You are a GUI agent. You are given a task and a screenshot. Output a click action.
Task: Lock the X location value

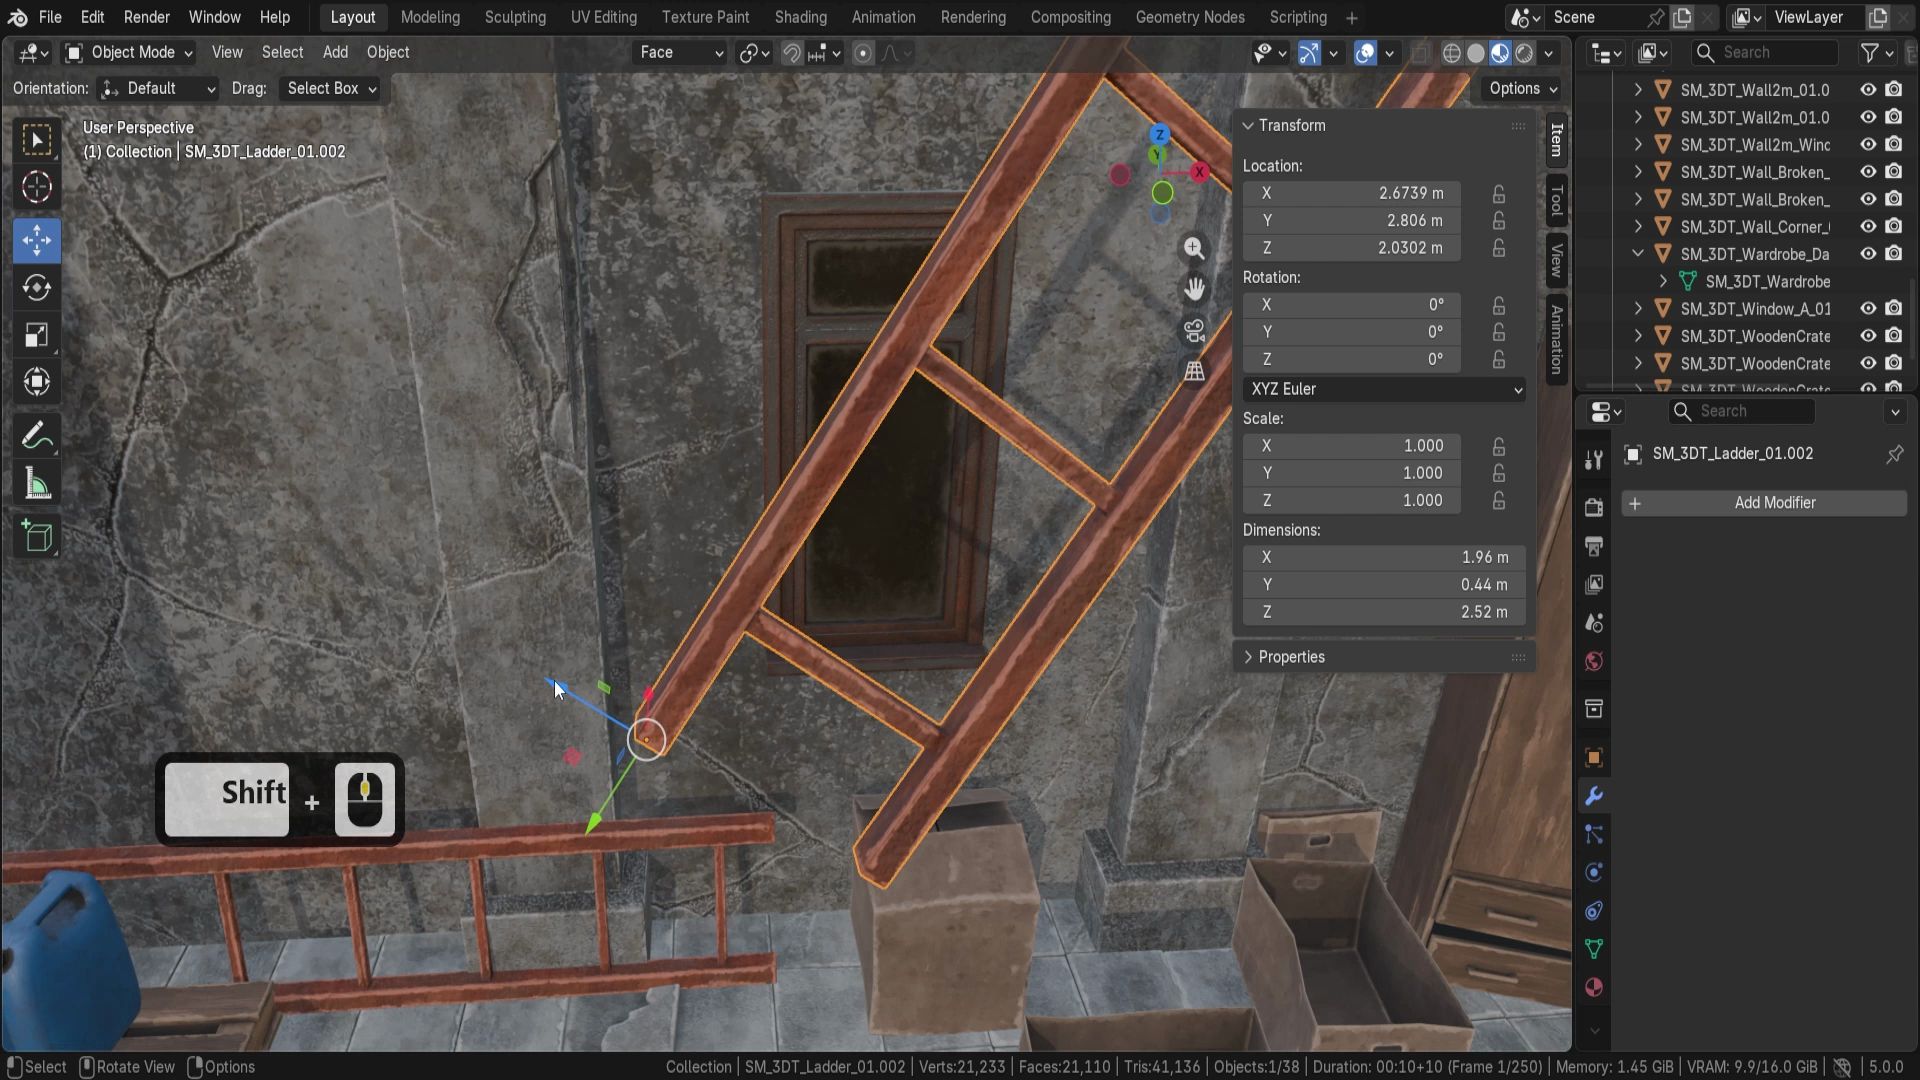pyautogui.click(x=1498, y=194)
